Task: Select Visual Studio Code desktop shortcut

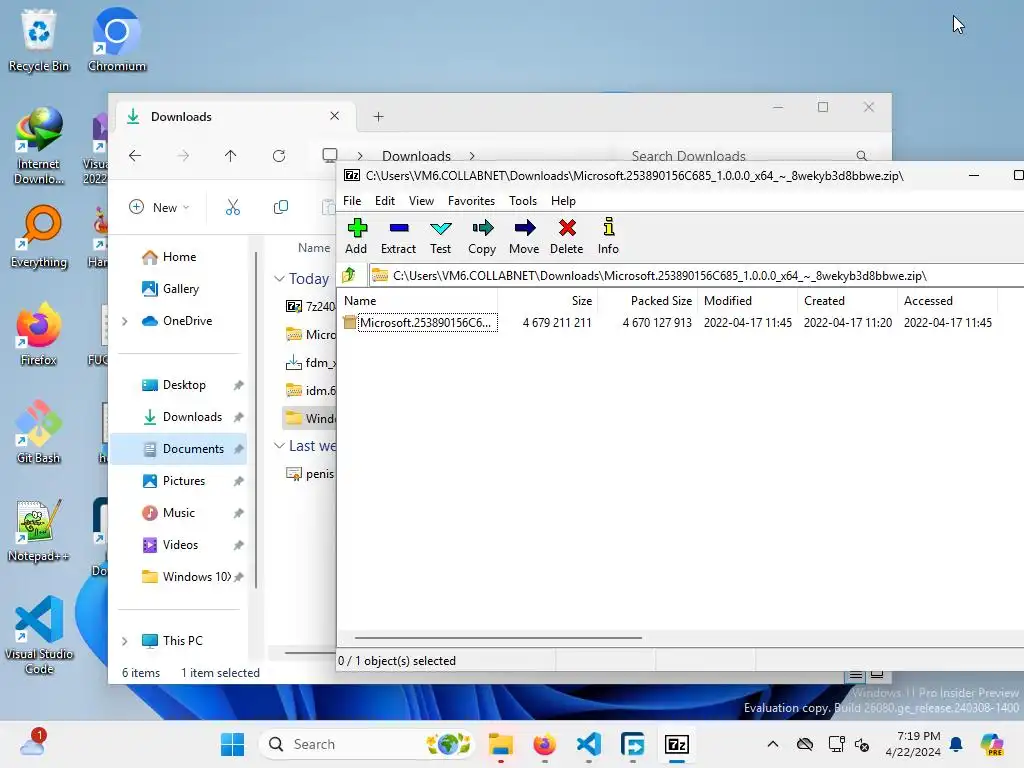Action: (39, 635)
